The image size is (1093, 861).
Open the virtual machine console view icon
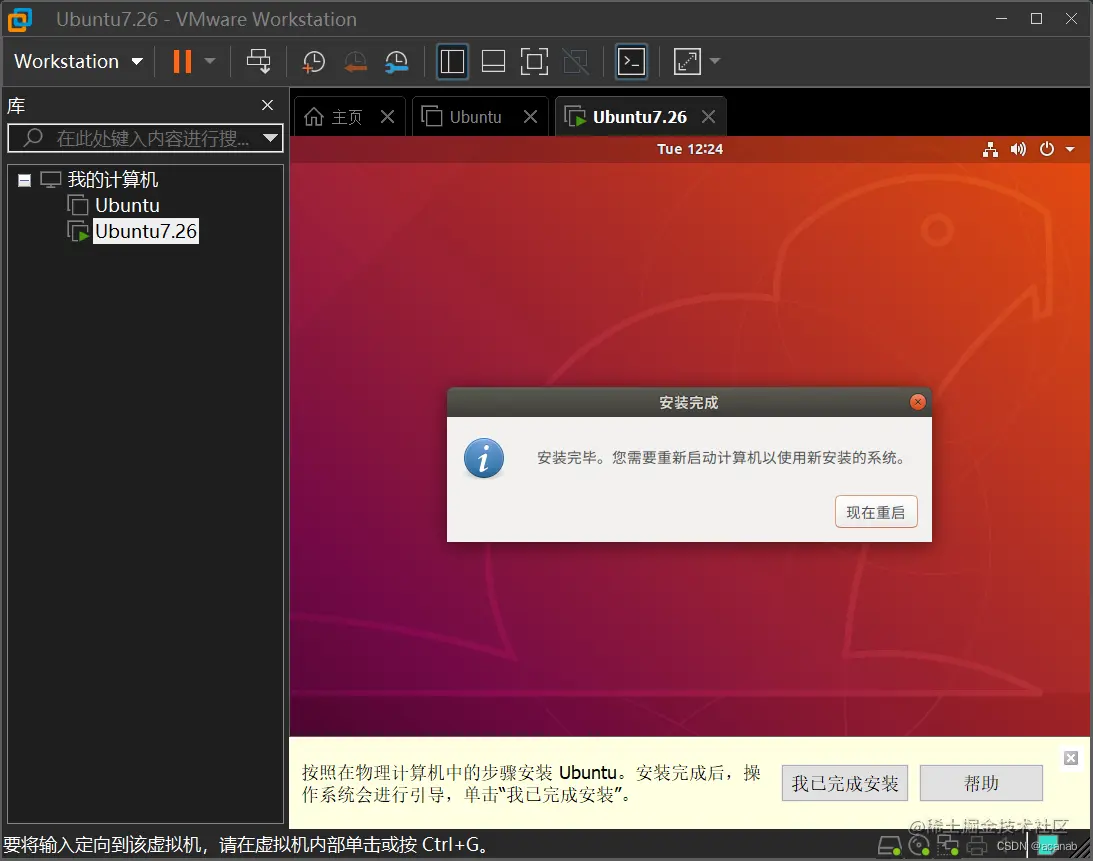(631, 61)
